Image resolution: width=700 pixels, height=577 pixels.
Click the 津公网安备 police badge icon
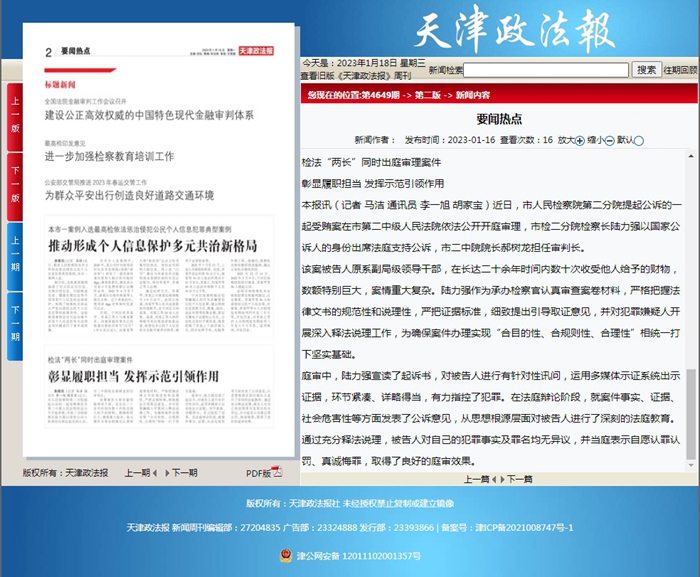pyautogui.click(x=286, y=556)
